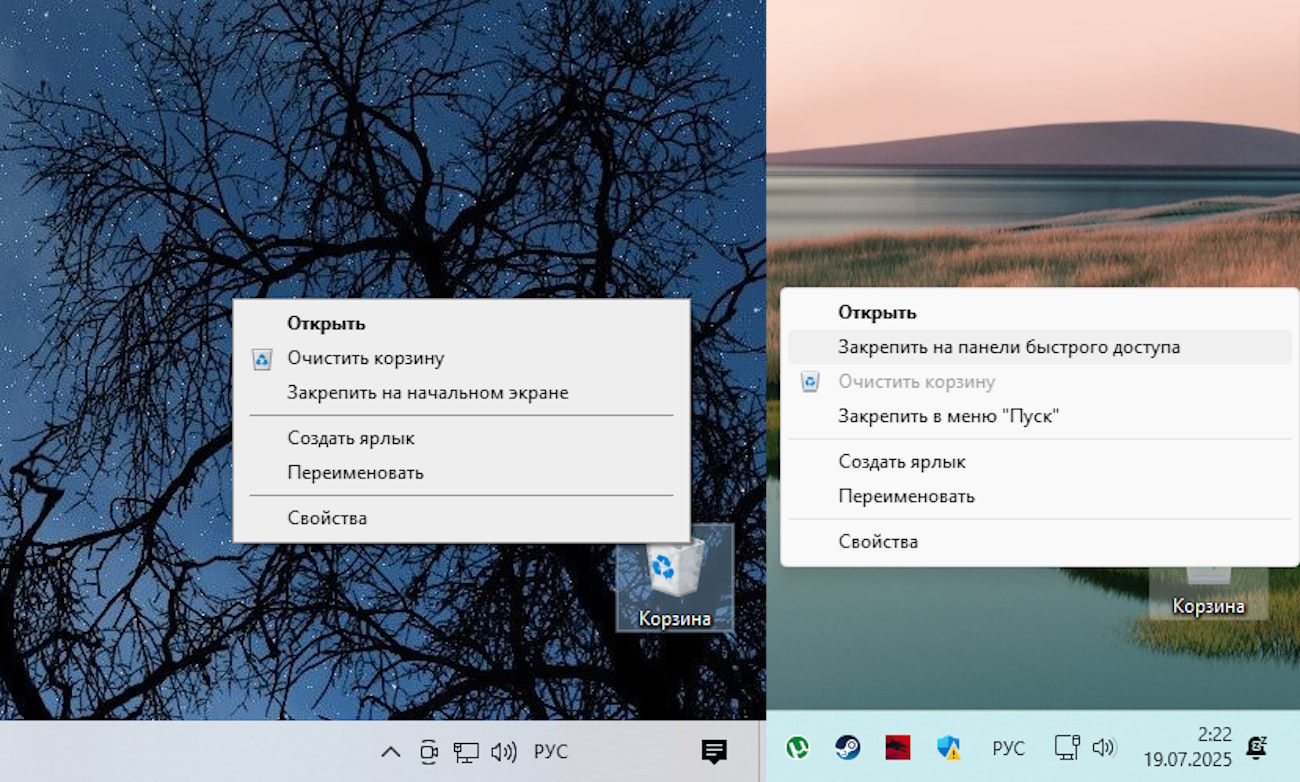Open Свойства from the rounded white menu
The width and height of the screenshot is (1300, 782).
click(x=1040, y=542)
